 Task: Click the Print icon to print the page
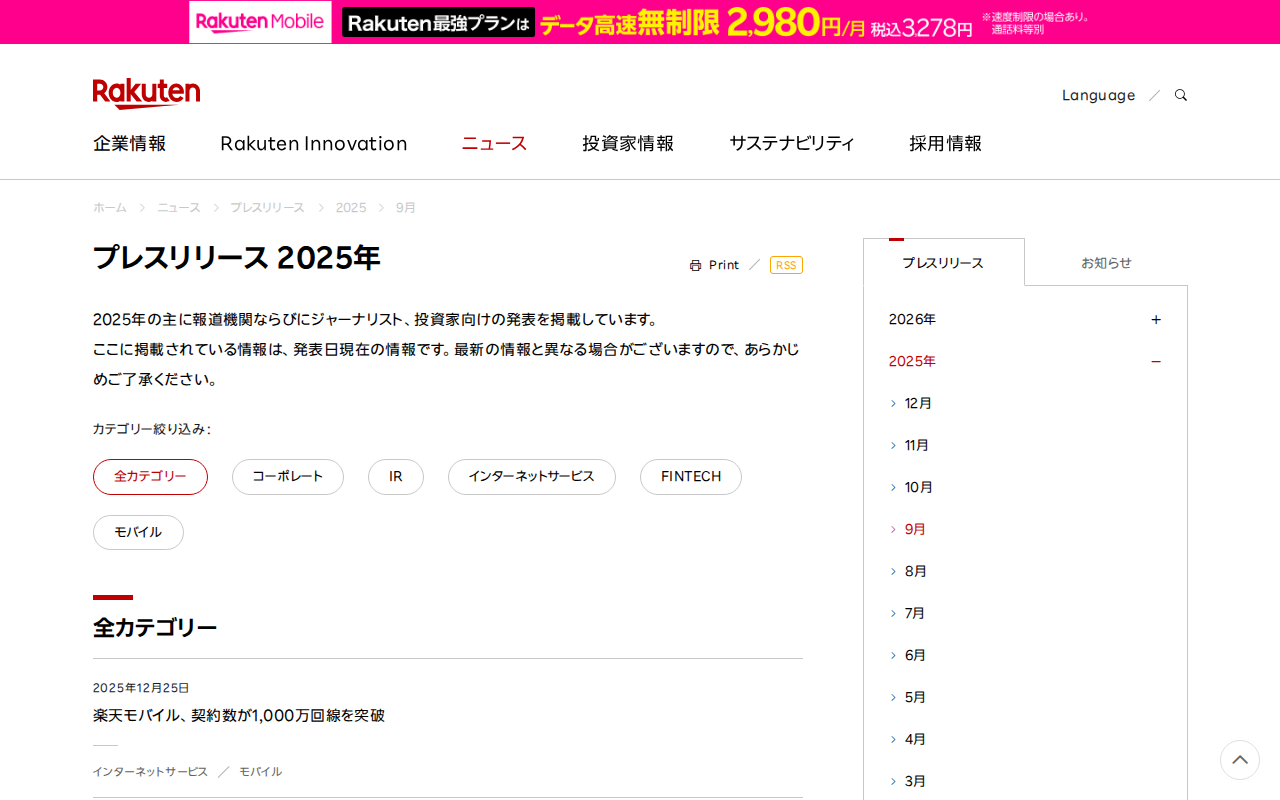(714, 264)
